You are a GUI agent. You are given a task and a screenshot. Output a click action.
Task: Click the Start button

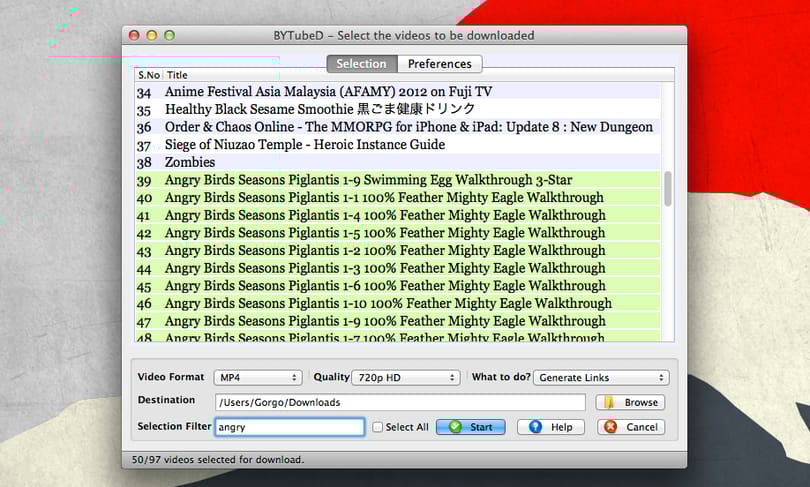click(471, 427)
